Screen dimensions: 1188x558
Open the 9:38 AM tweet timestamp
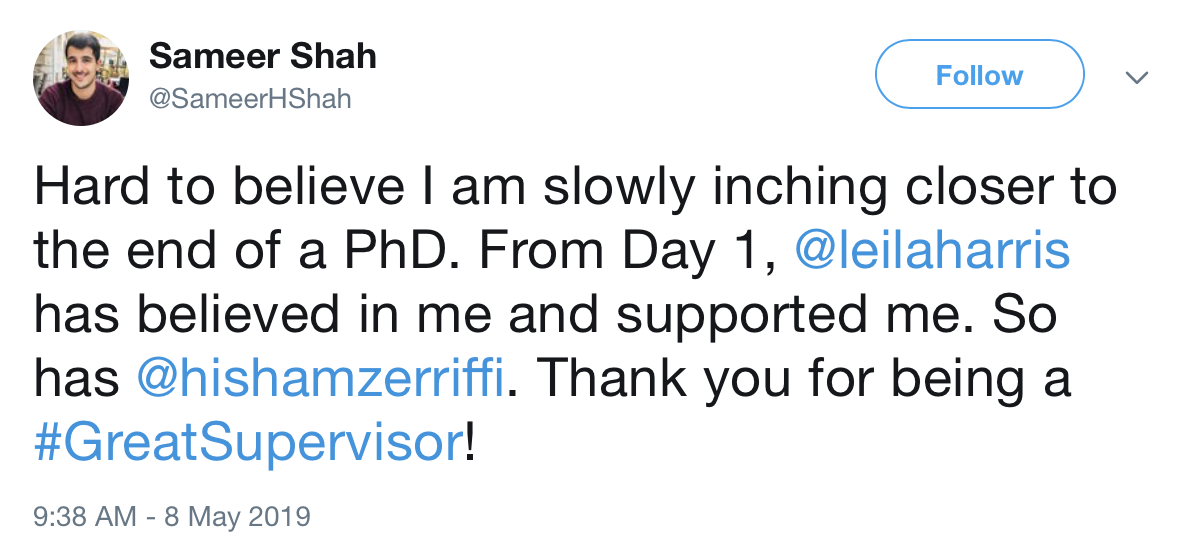click(x=84, y=517)
